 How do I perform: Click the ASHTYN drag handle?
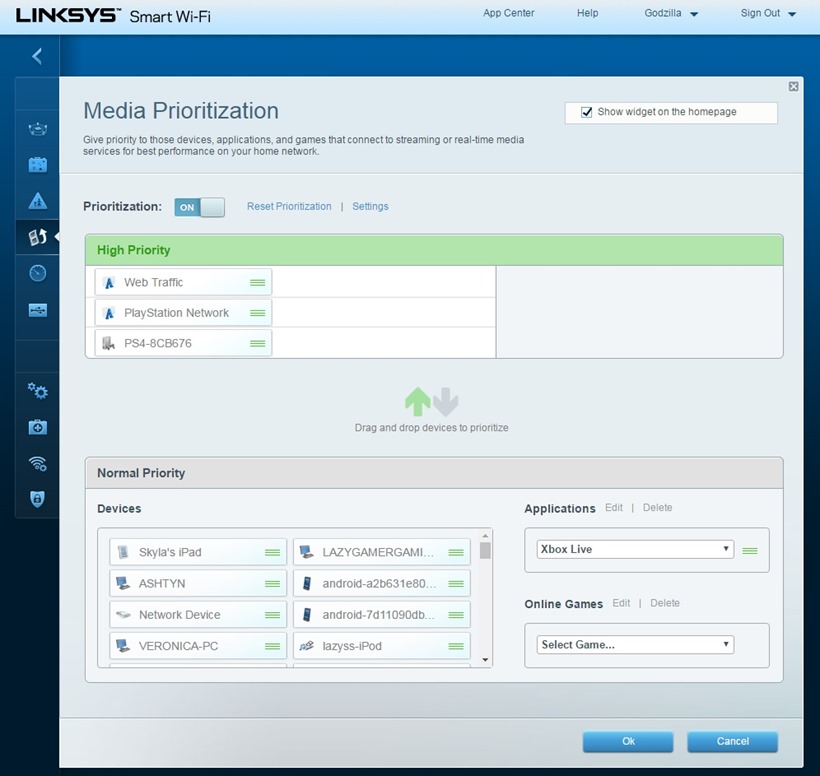[x=272, y=584]
